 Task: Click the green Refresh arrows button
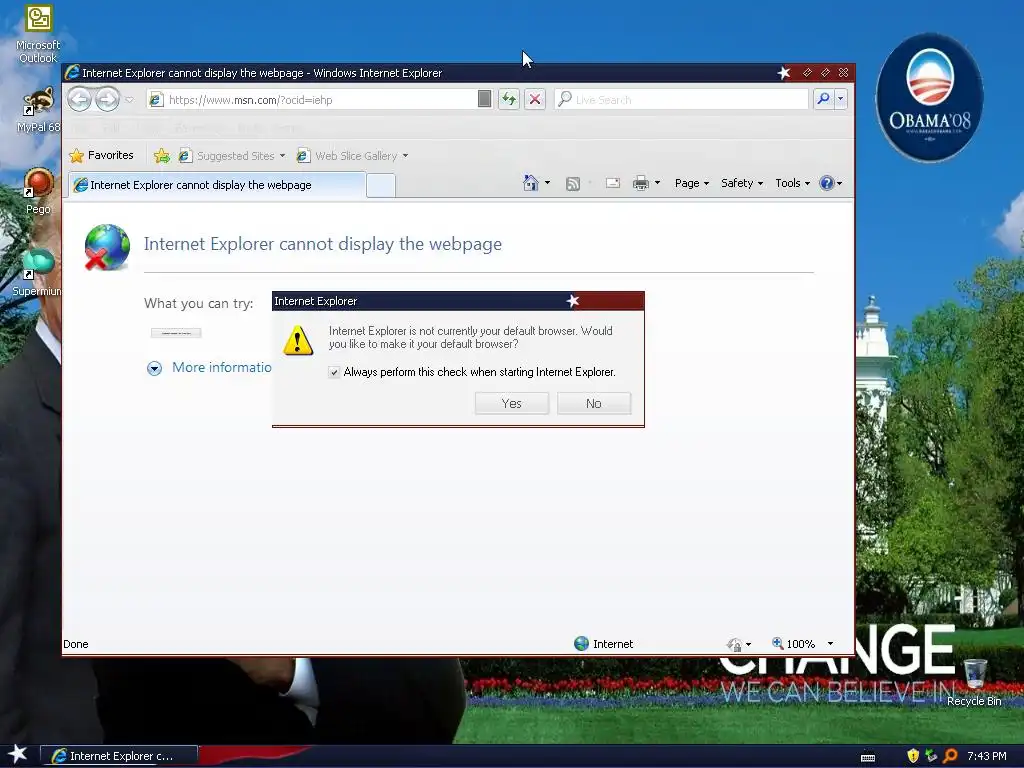(x=508, y=99)
